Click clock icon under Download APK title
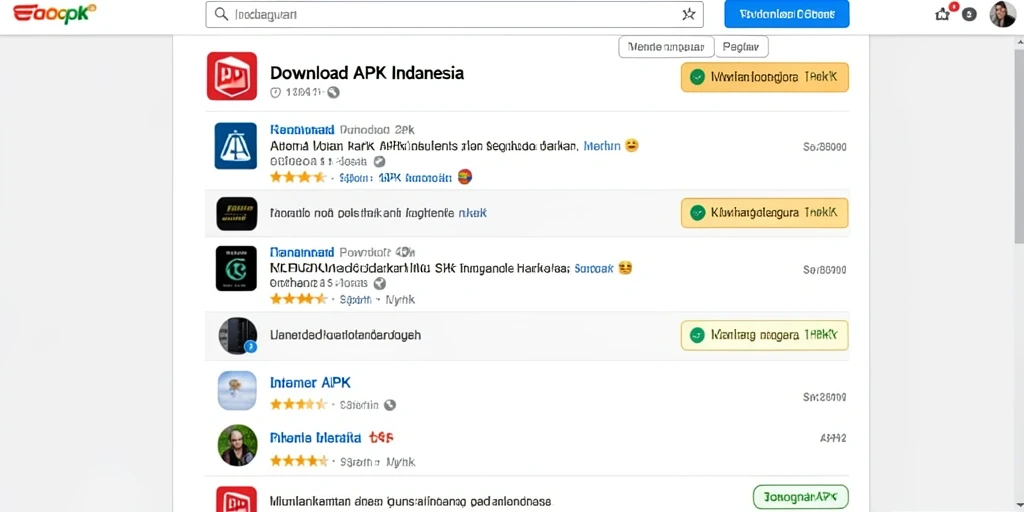 click(x=276, y=93)
